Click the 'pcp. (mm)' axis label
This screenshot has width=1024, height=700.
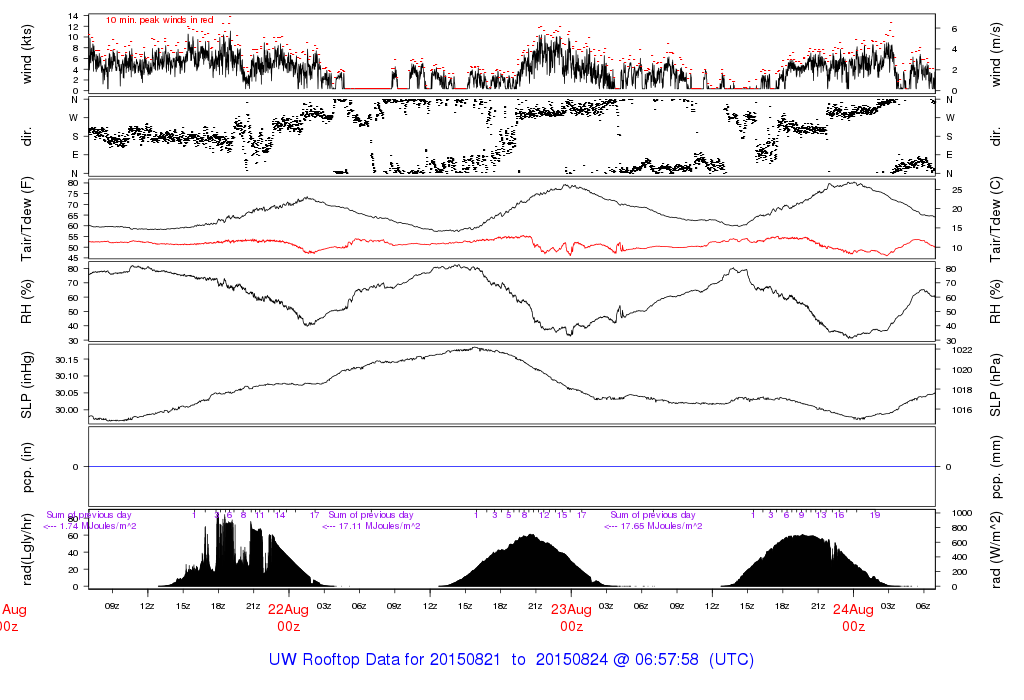click(x=995, y=467)
